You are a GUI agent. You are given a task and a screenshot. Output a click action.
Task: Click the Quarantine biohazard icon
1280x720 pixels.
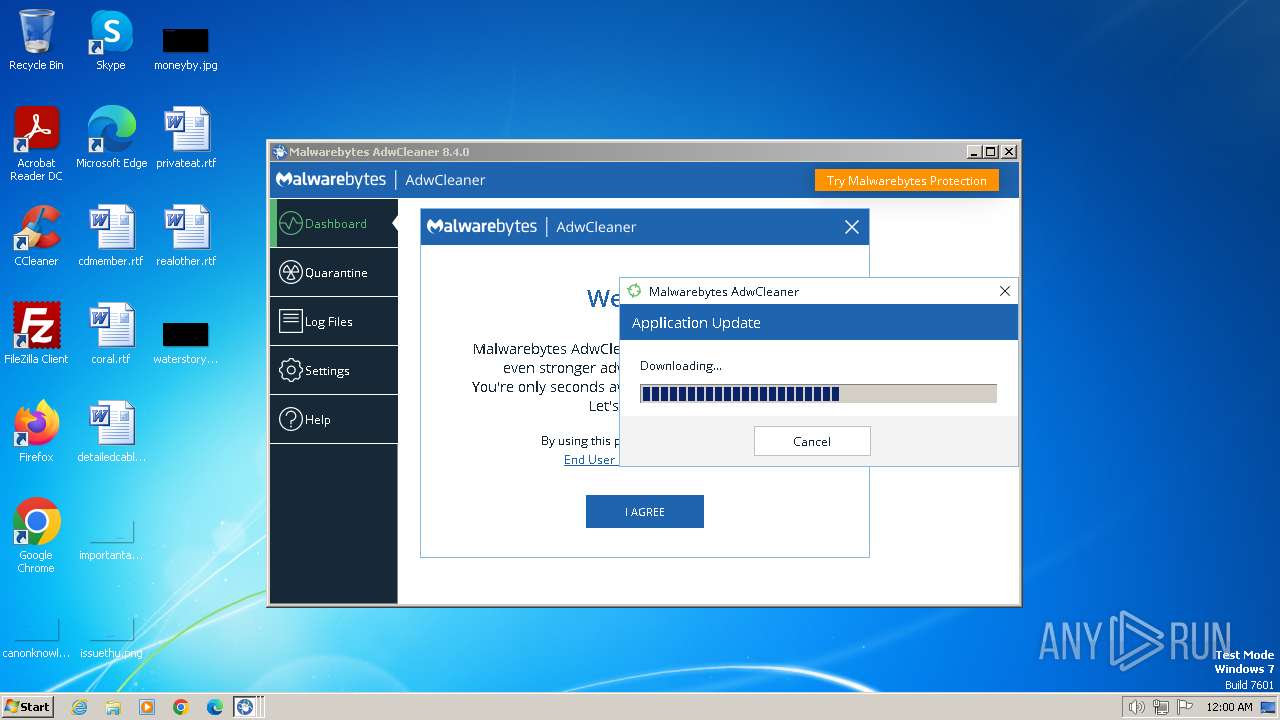[290, 272]
